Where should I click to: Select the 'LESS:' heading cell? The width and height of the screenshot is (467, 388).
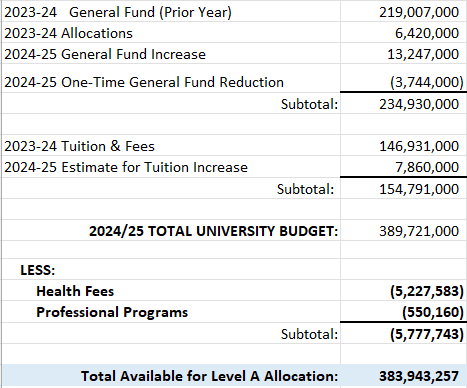point(38,270)
